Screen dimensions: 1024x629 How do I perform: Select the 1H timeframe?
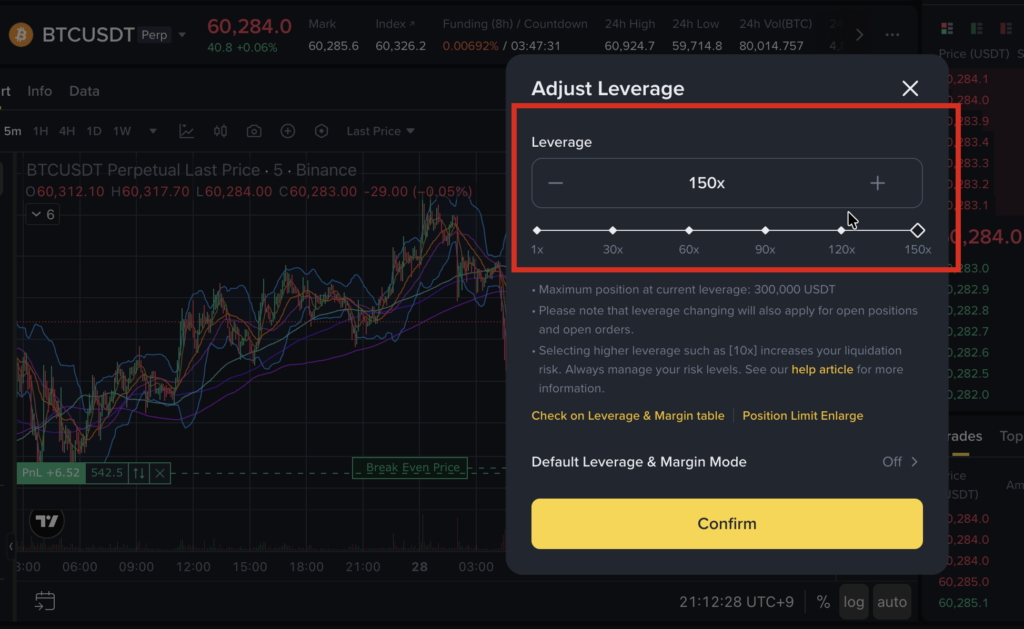(x=40, y=131)
